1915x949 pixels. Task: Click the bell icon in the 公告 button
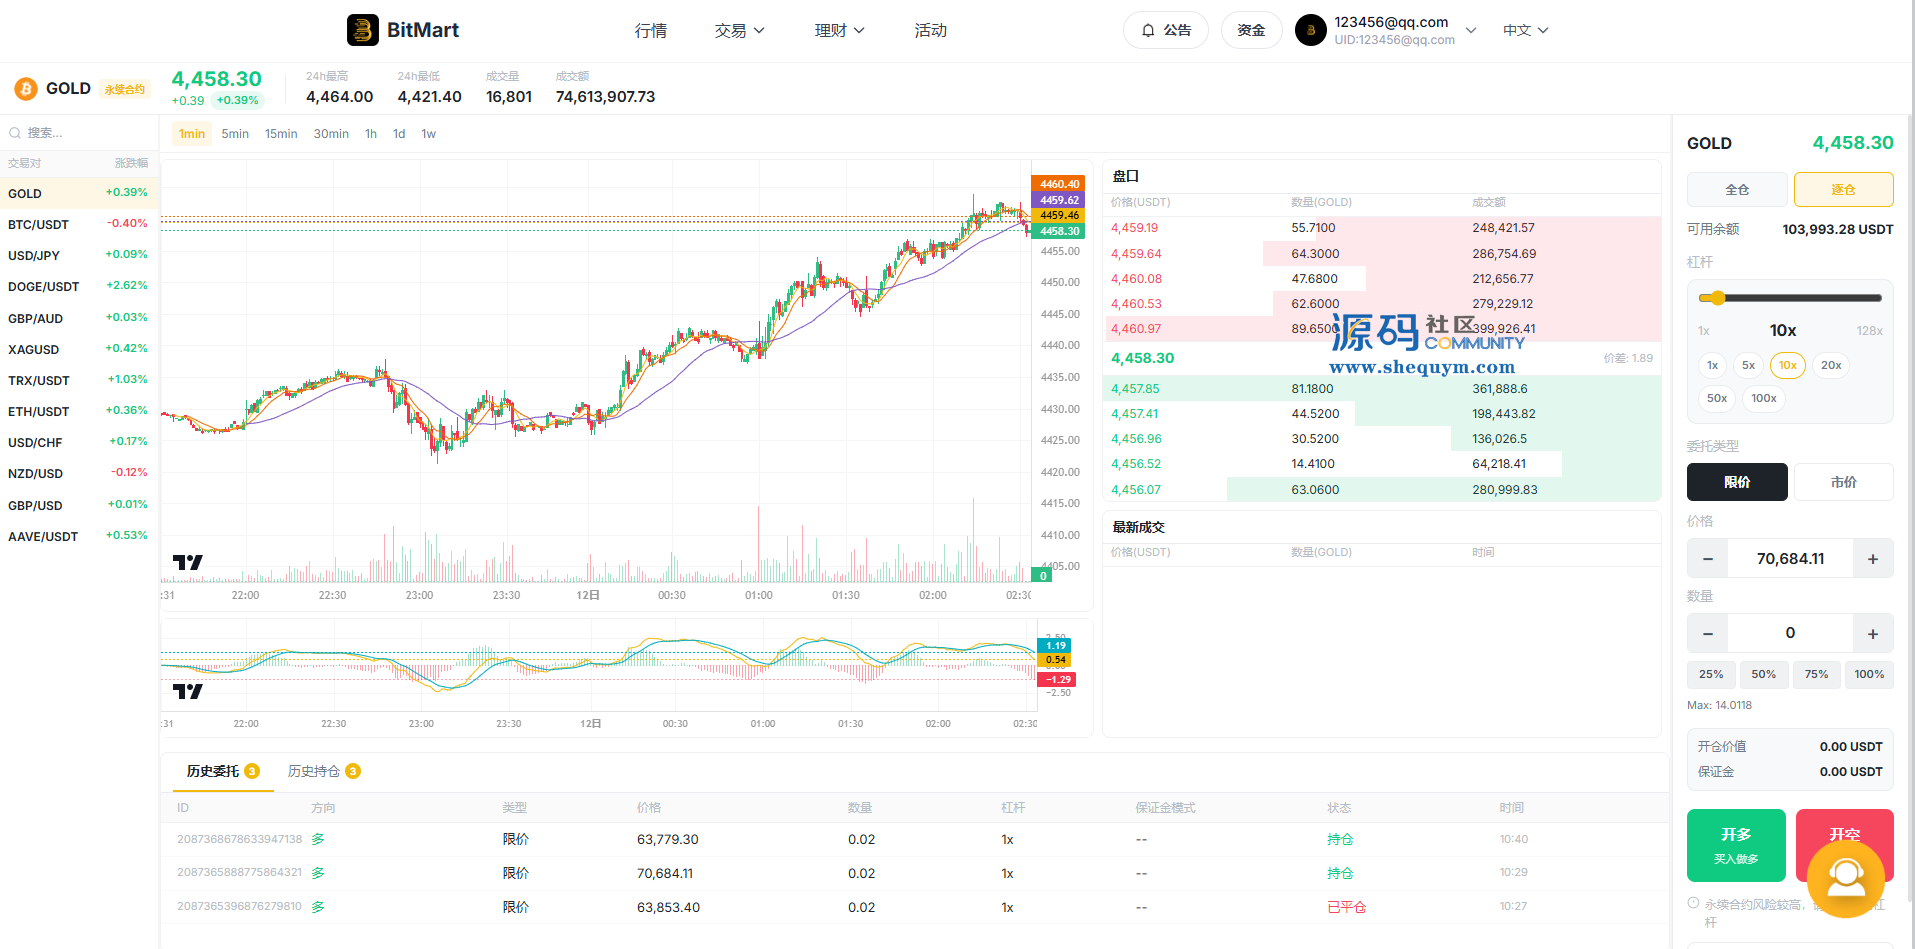tap(1148, 30)
